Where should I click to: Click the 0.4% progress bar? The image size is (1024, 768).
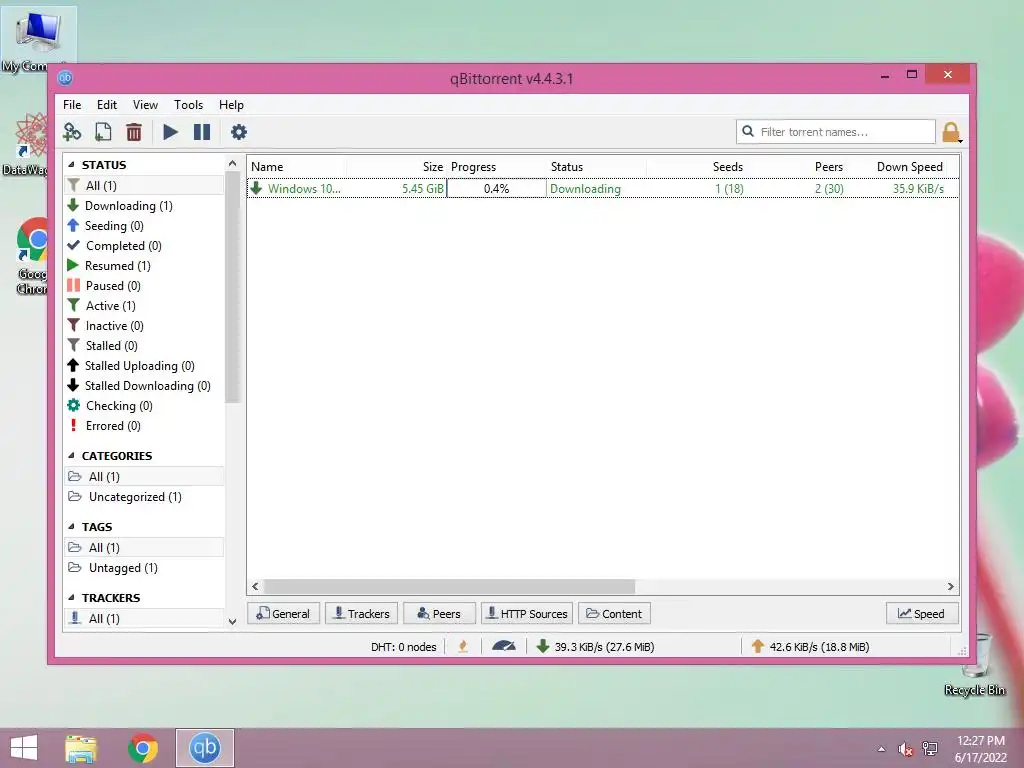(496, 189)
